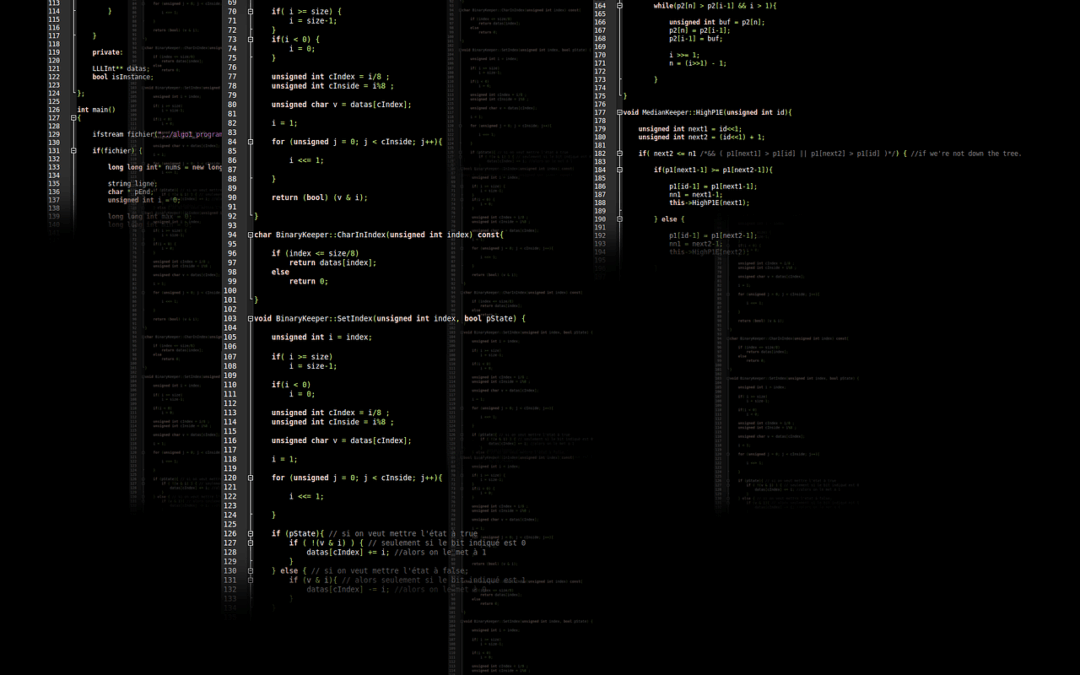Click line number 177 in the gutter
Viewport: 1080px width, 675px height.
coord(600,112)
